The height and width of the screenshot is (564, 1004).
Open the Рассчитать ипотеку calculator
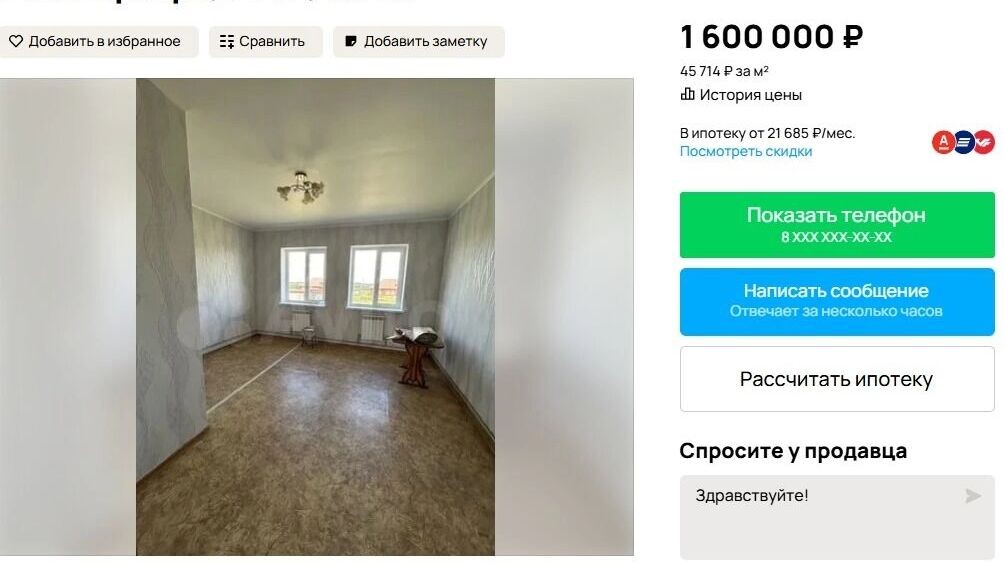coord(837,379)
